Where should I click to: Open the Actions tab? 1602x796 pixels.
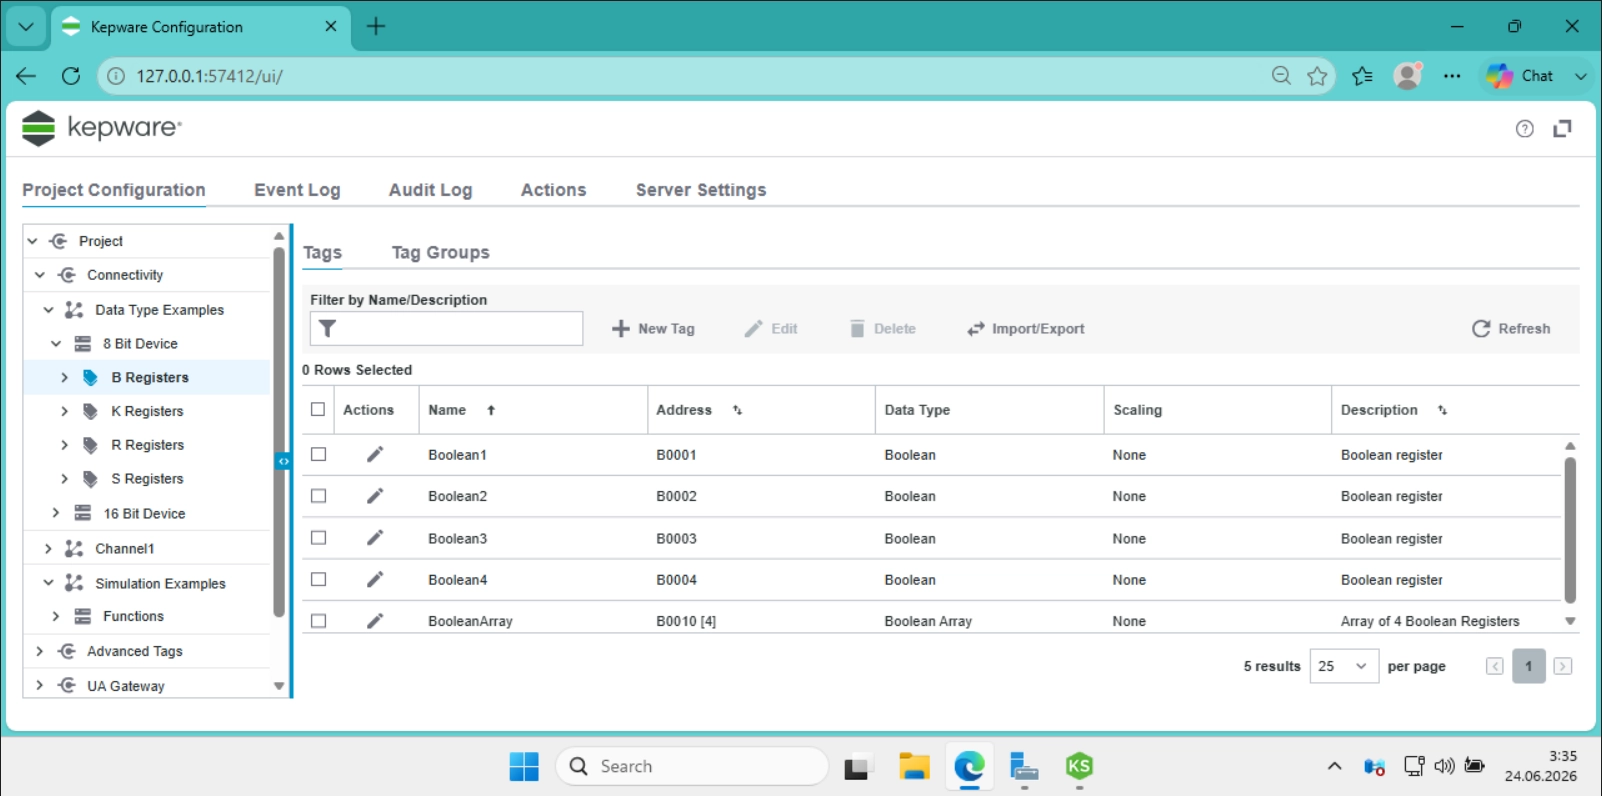click(x=553, y=190)
